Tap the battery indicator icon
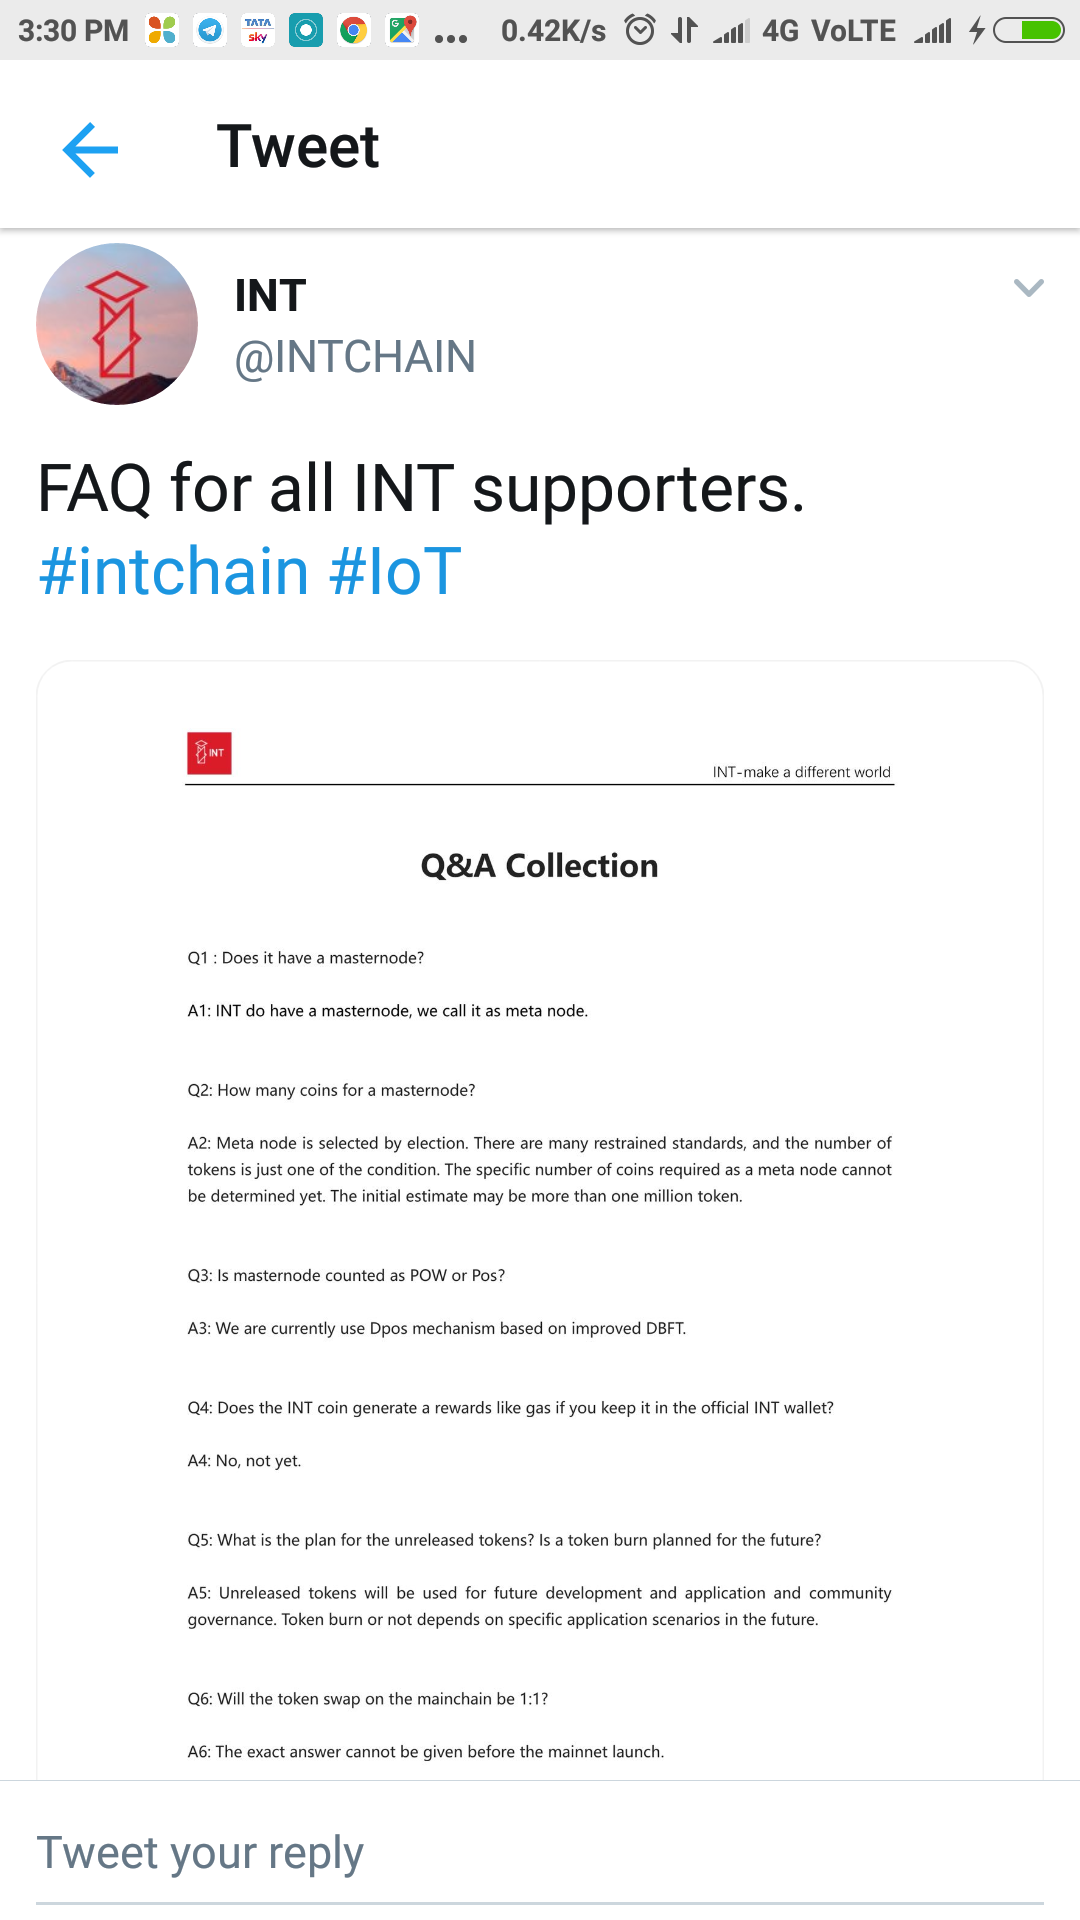Viewport: 1080px width, 1920px height. coord(1028,31)
